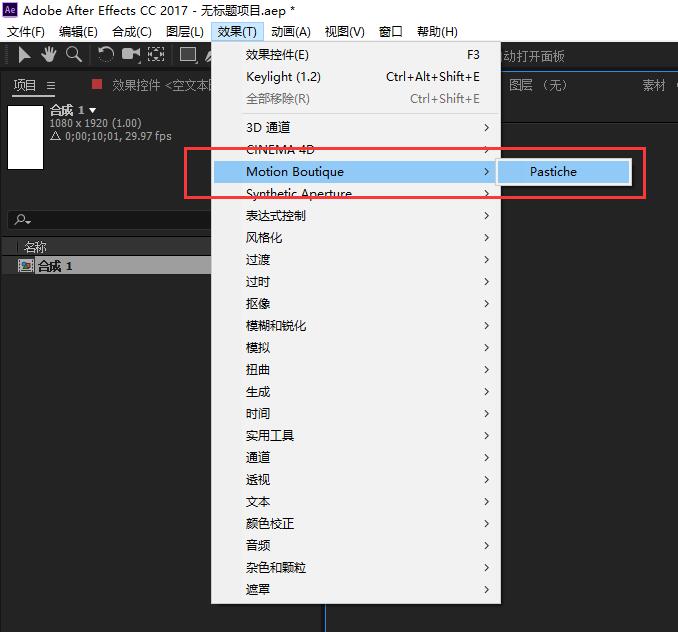678x632 pixels.
Task: Expand the 模糊和锐化 submenu
Action: 356,326
